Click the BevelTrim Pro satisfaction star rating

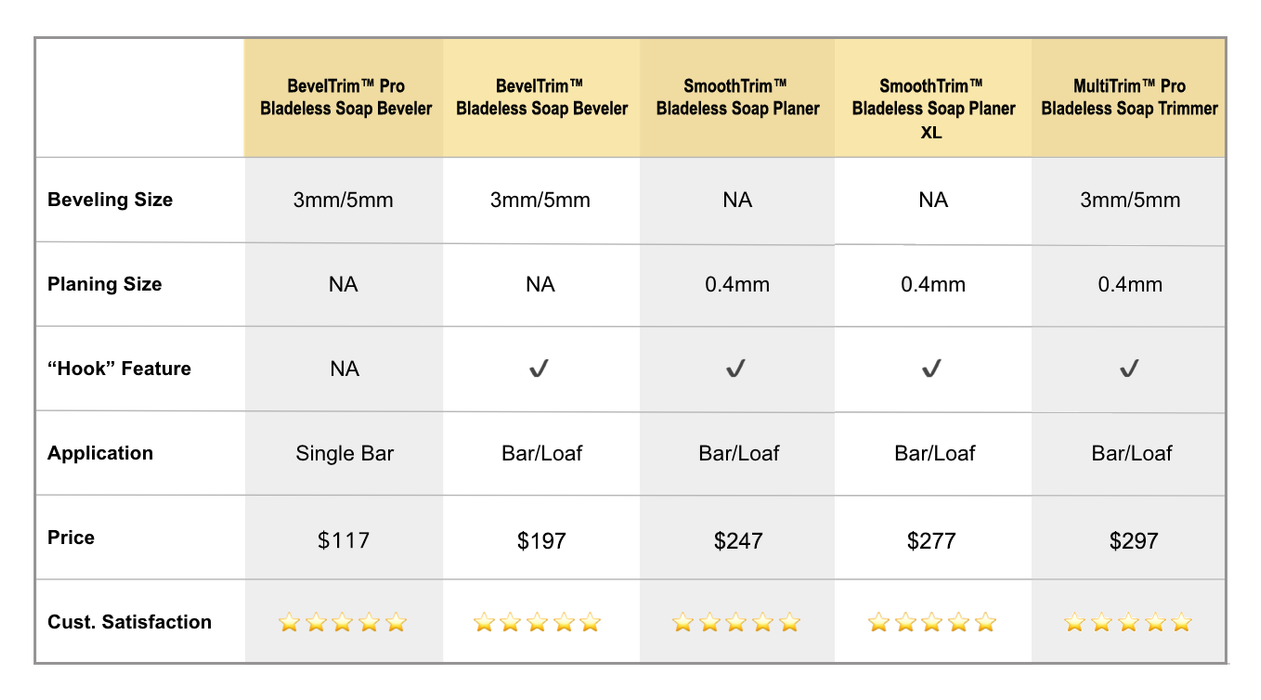pos(343,623)
